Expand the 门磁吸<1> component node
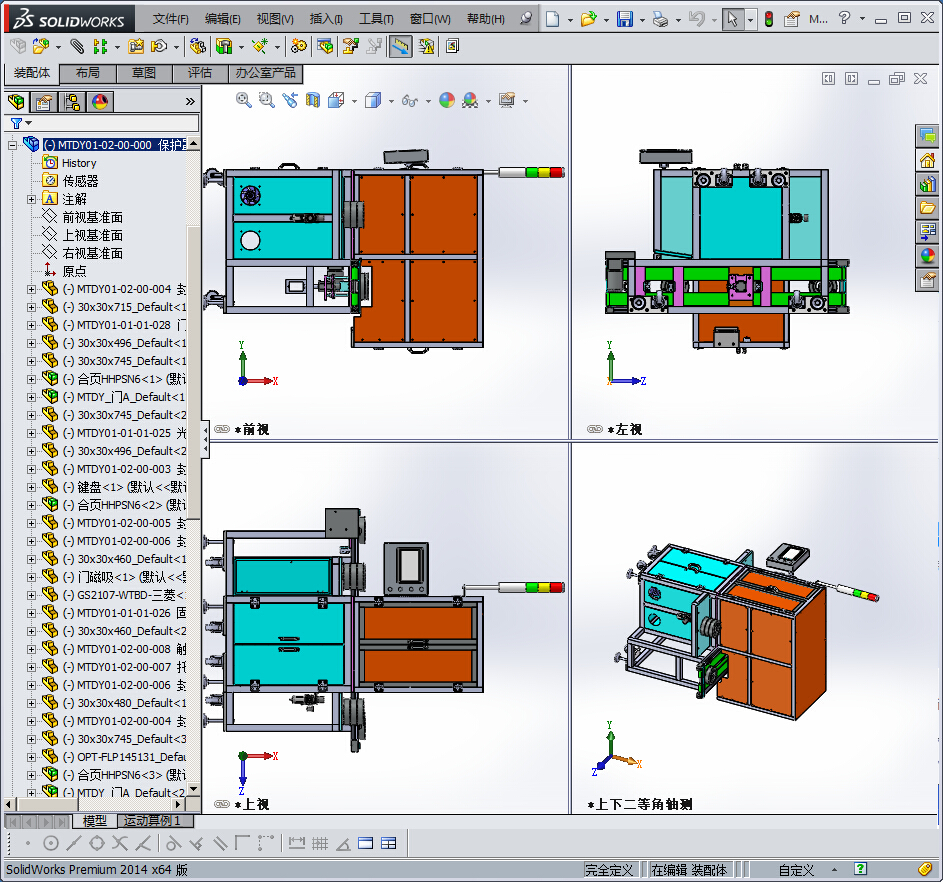Screen dimensions: 943x882 point(31,577)
